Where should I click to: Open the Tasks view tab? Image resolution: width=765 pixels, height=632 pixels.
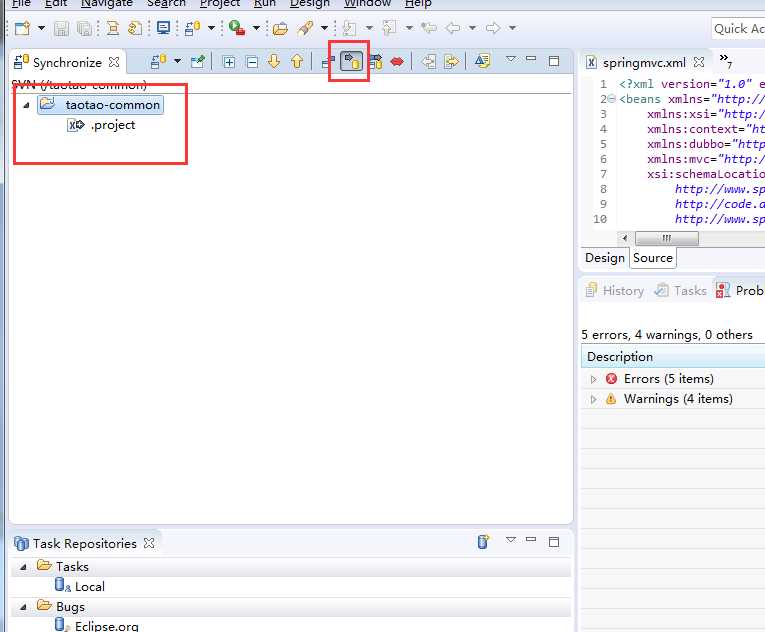(x=681, y=290)
